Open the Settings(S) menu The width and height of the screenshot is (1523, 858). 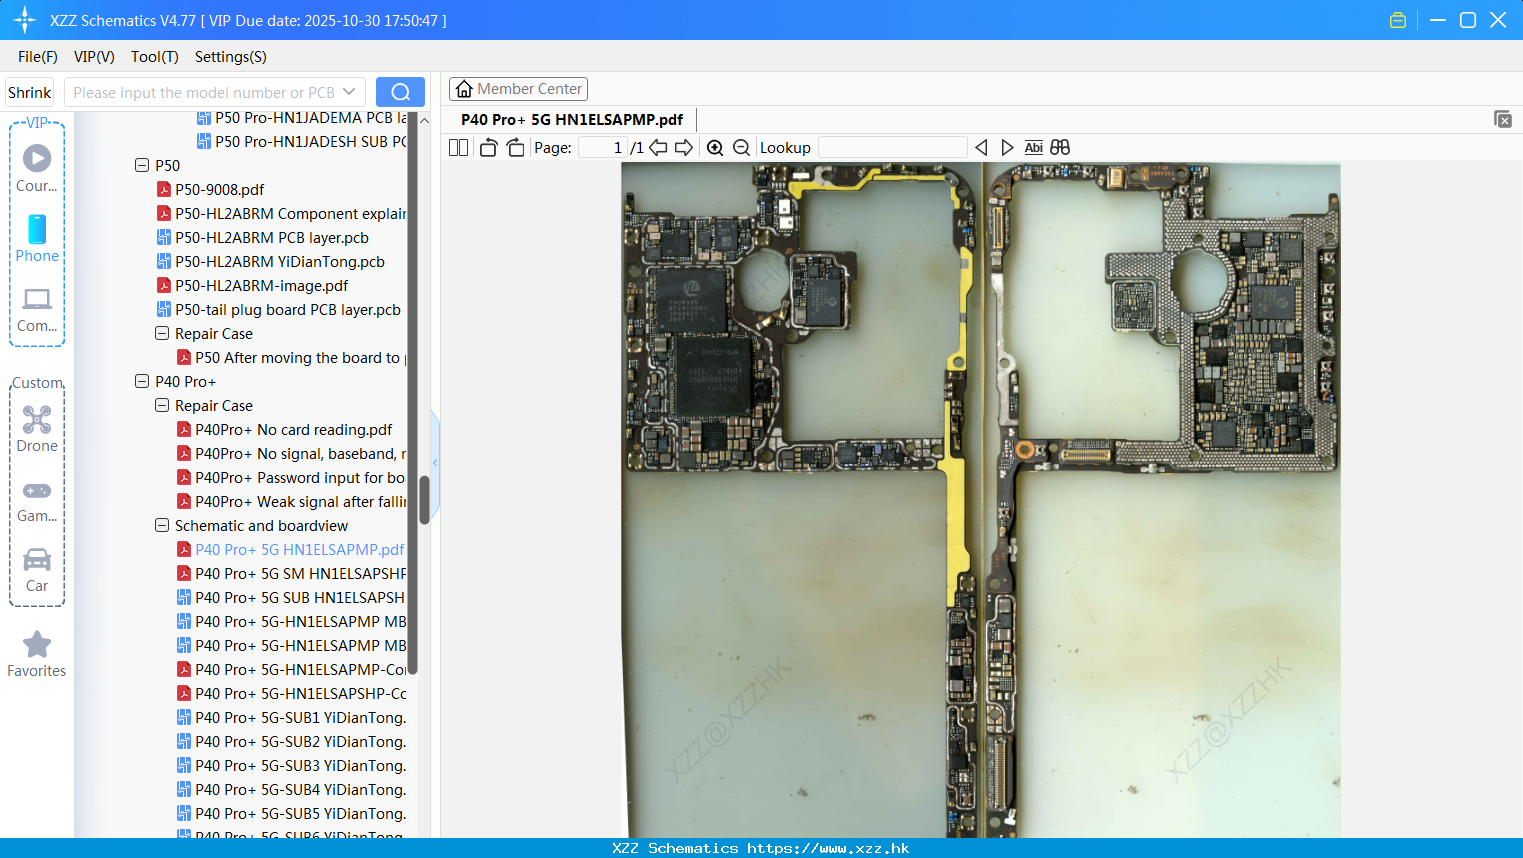pyautogui.click(x=231, y=57)
